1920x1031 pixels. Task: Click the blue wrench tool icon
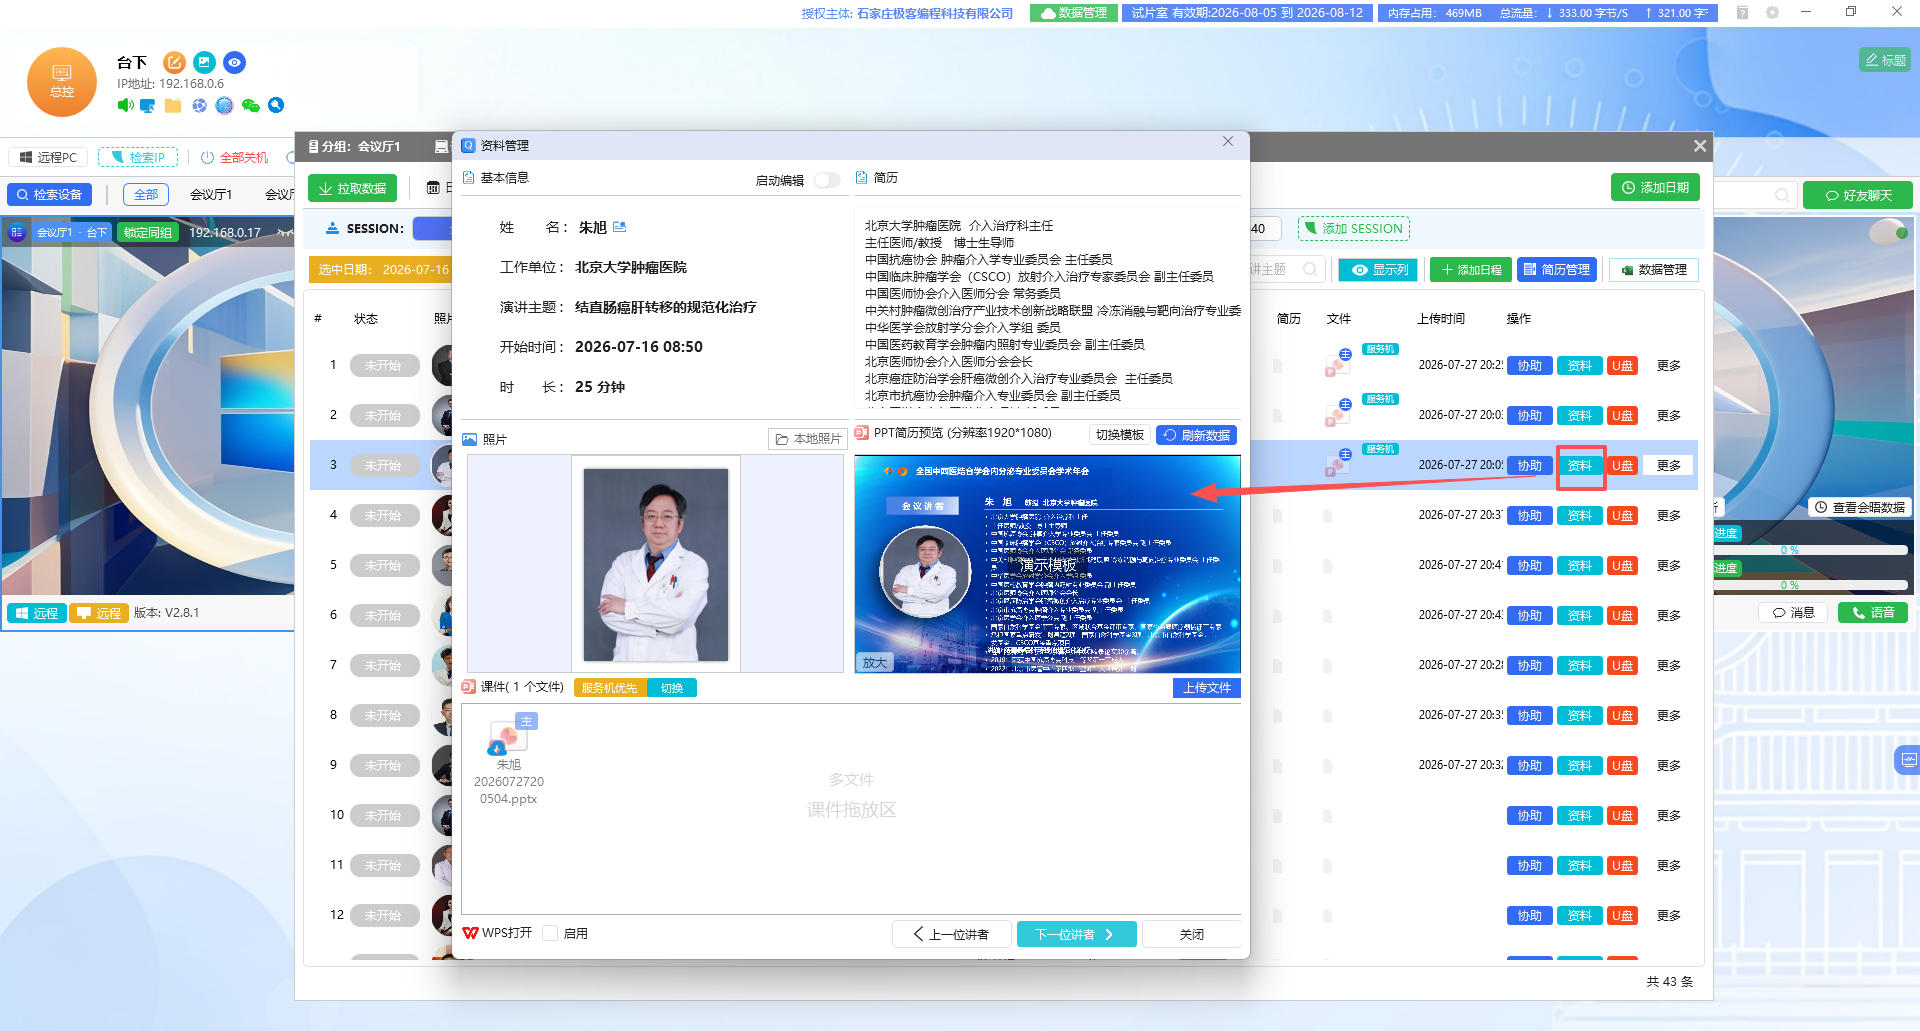click(x=276, y=105)
